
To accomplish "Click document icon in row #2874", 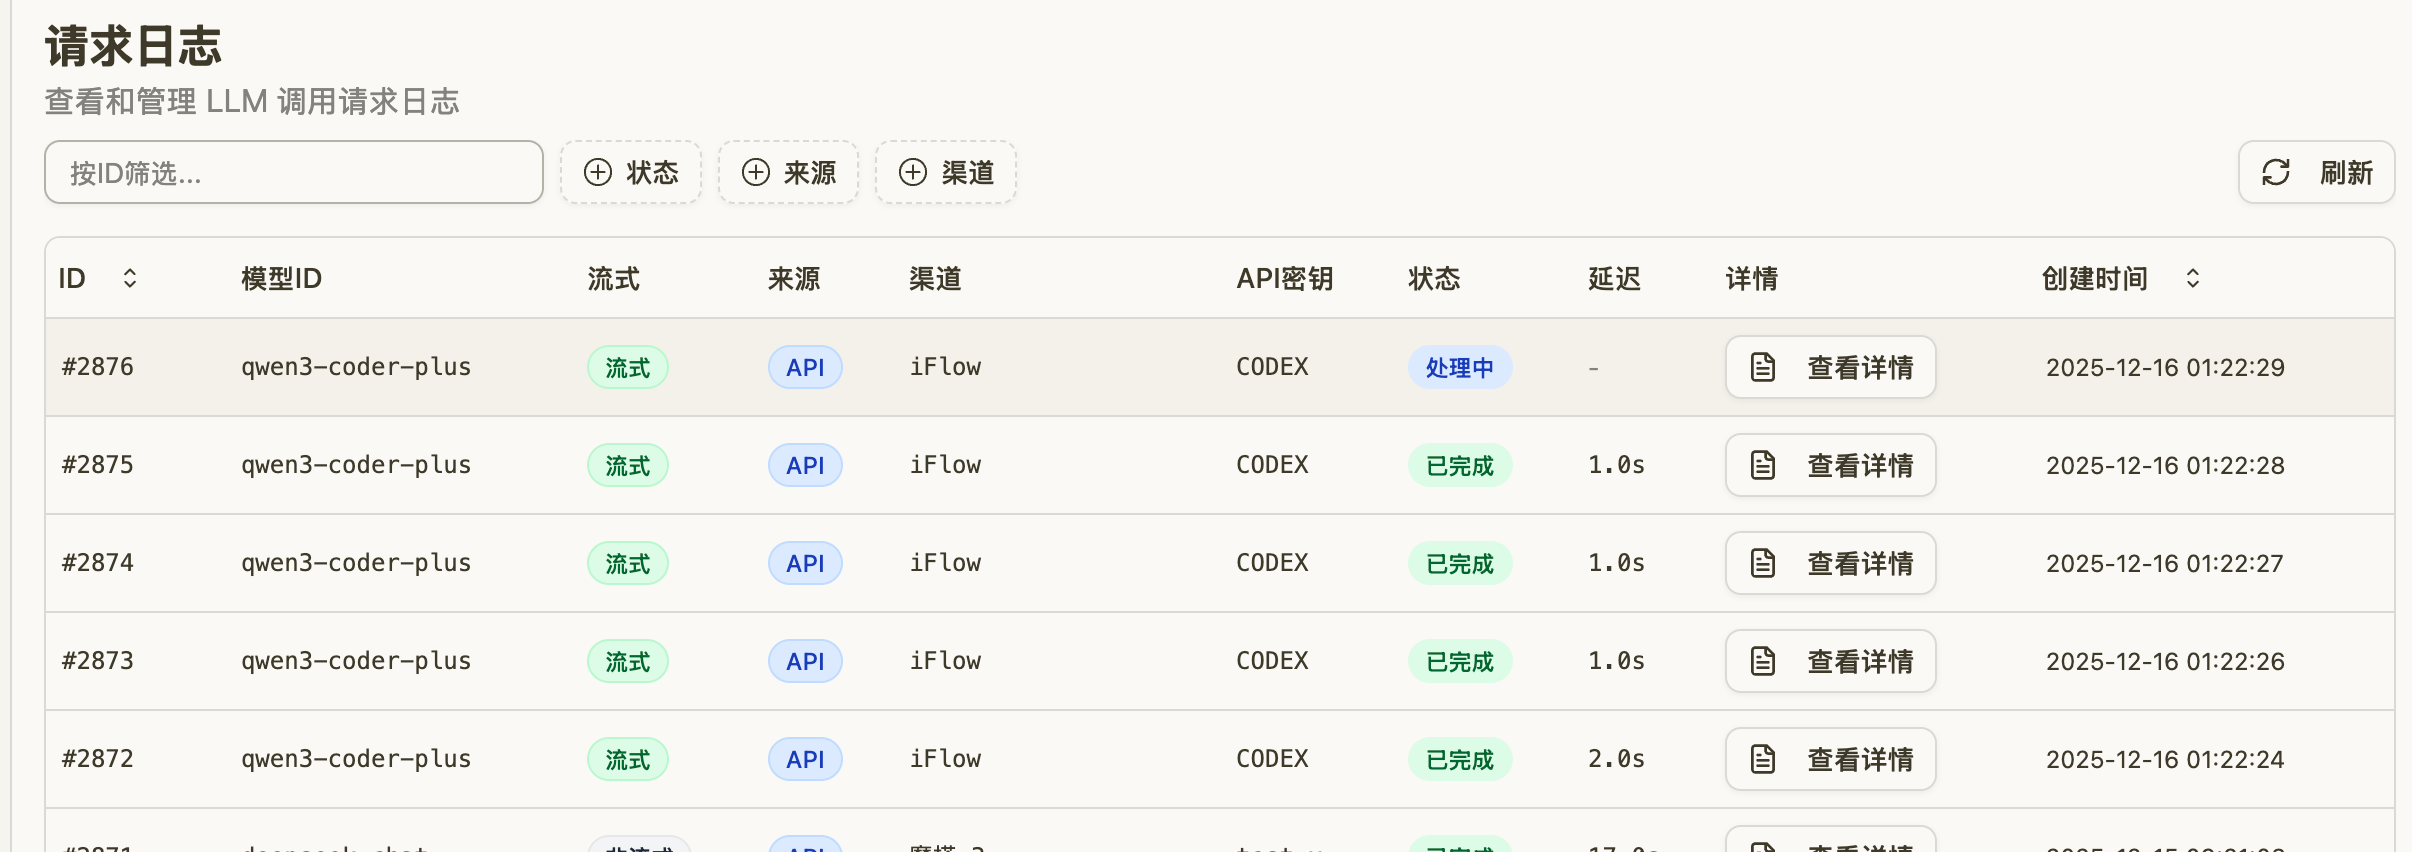I will click(x=1763, y=563).
